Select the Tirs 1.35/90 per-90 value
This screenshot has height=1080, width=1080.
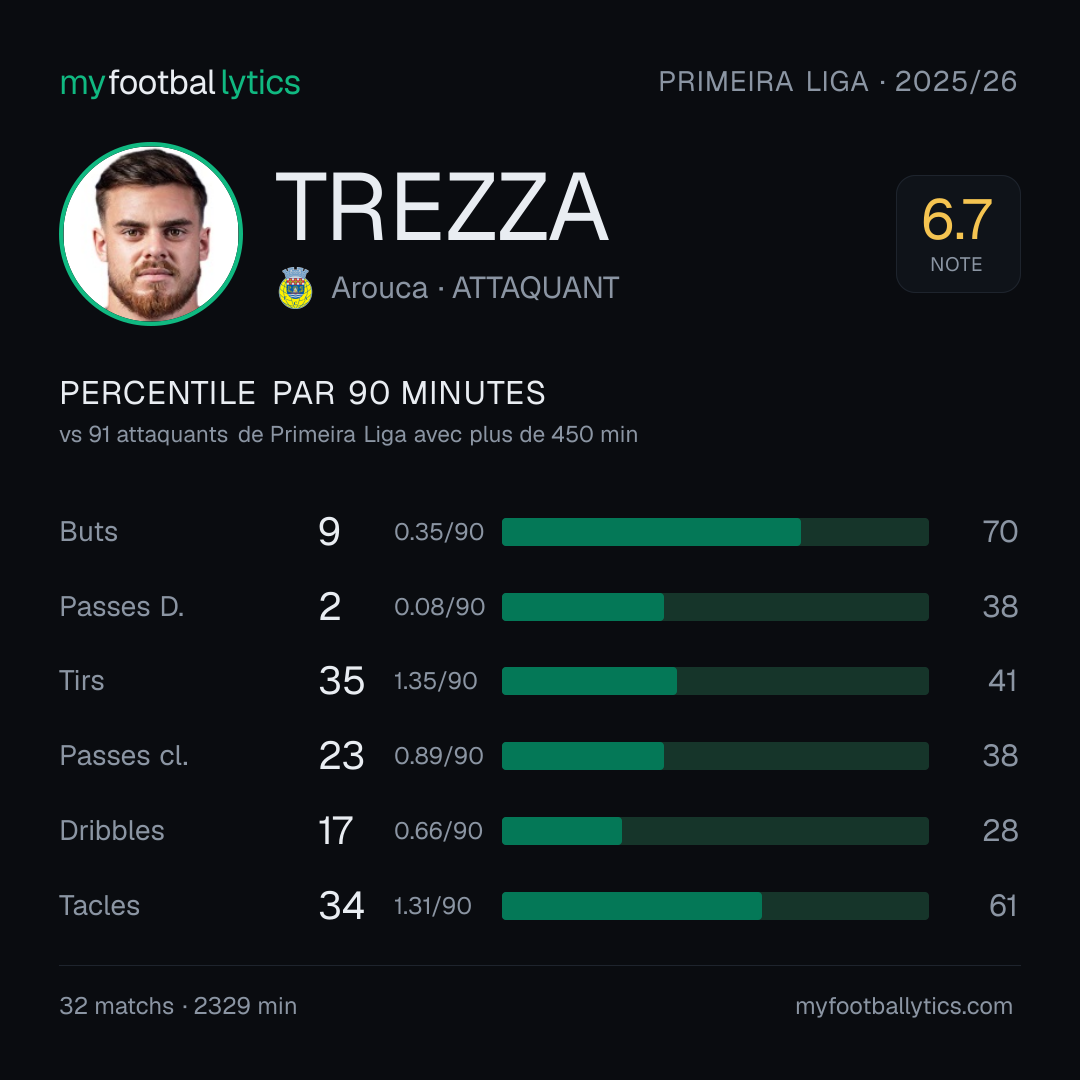coord(435,681)
